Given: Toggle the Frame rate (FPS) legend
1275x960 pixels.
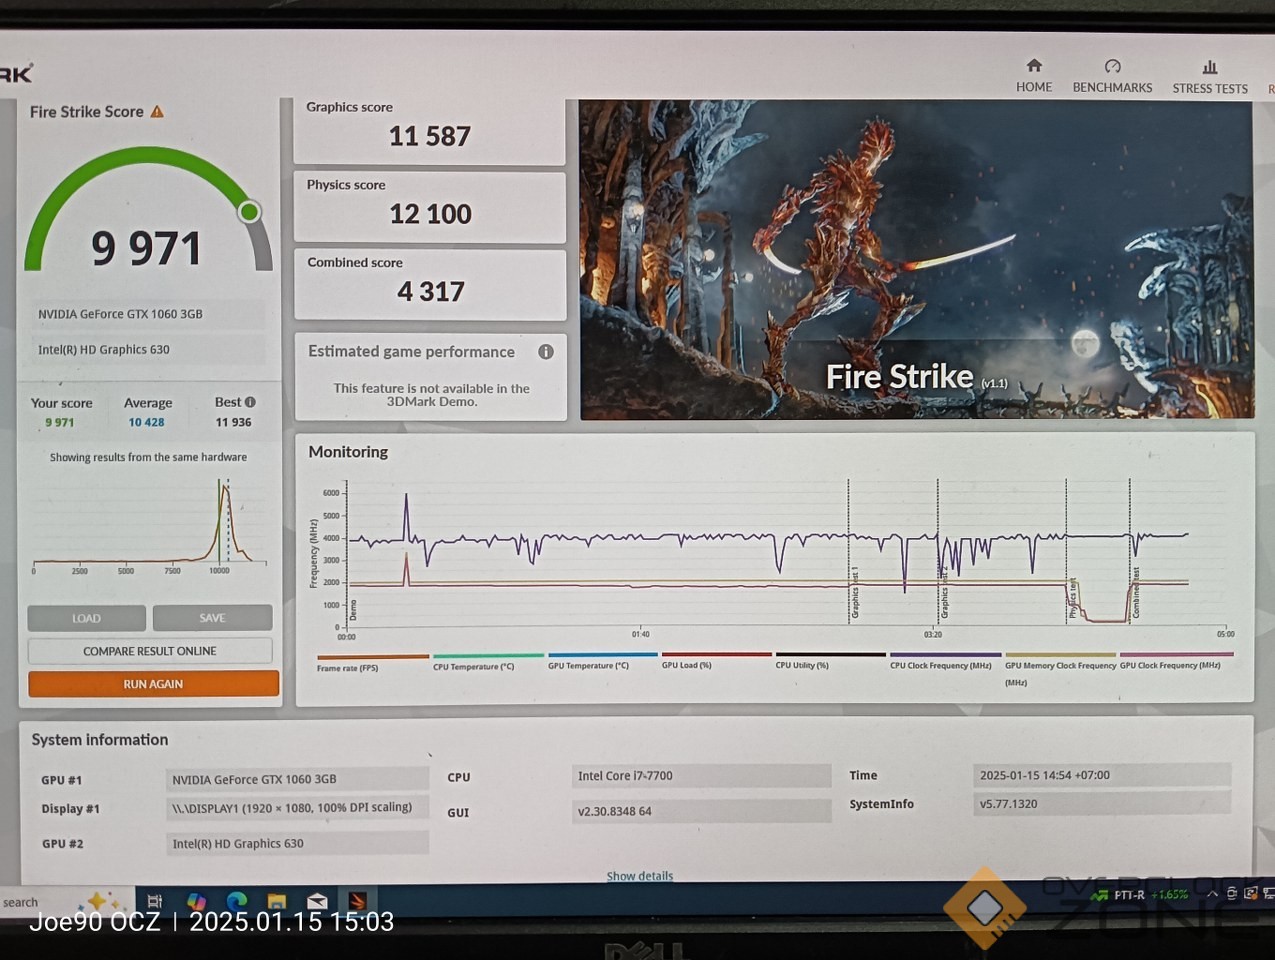Looking at the screenshot, I should 372,662.
